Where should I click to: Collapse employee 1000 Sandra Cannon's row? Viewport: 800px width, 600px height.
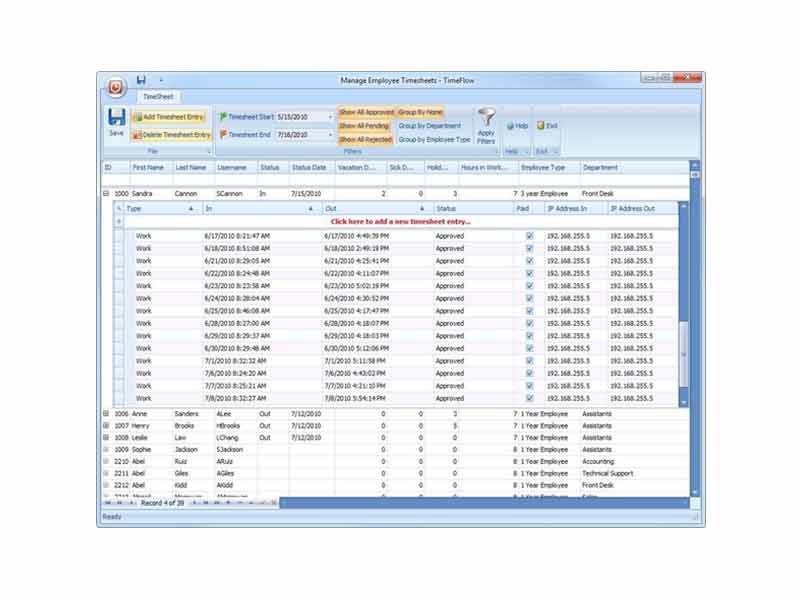coord(106,193)
